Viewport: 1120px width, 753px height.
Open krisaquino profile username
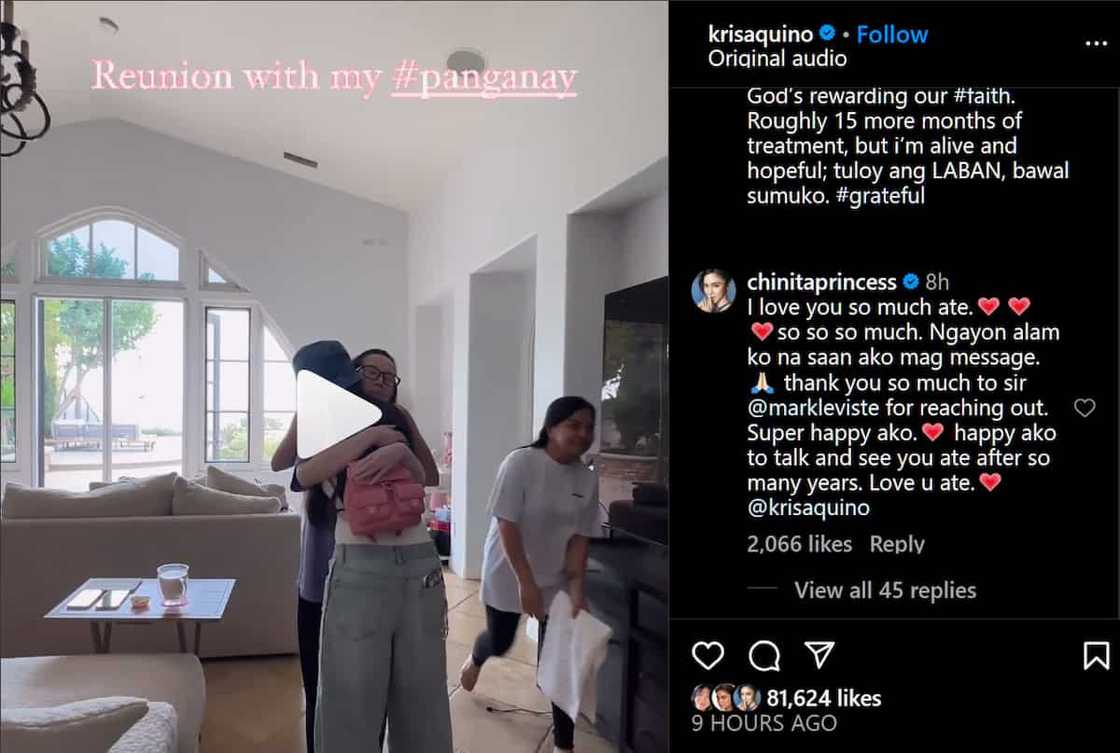pos(761,34)
